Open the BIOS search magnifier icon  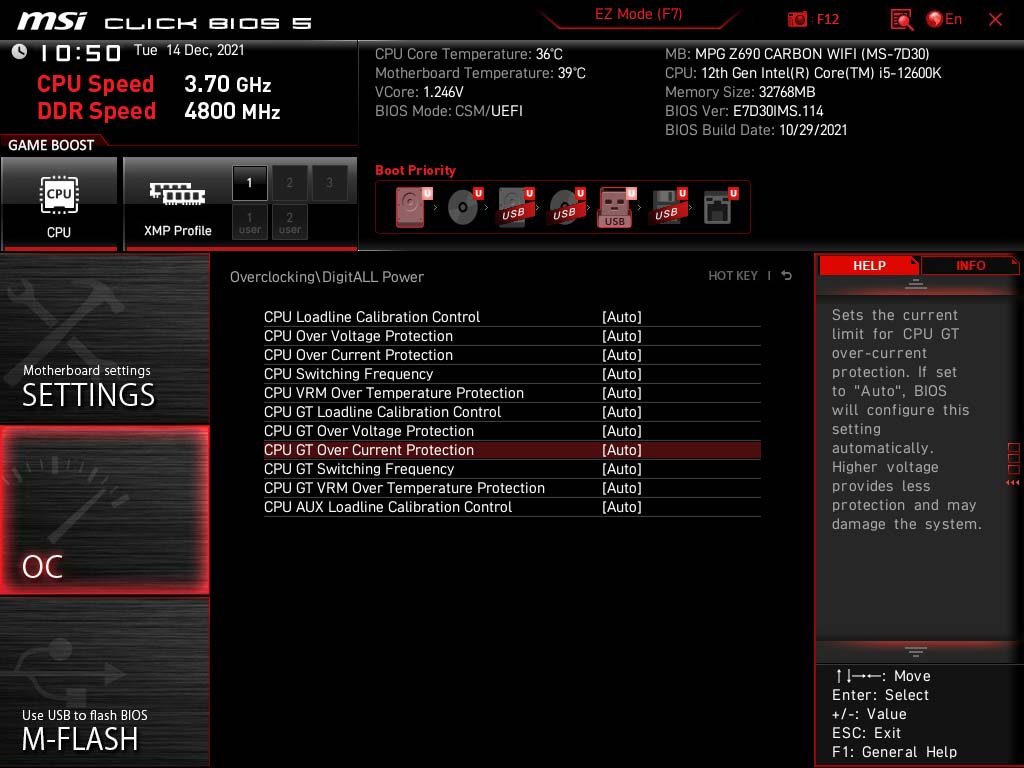click(901, 19)
